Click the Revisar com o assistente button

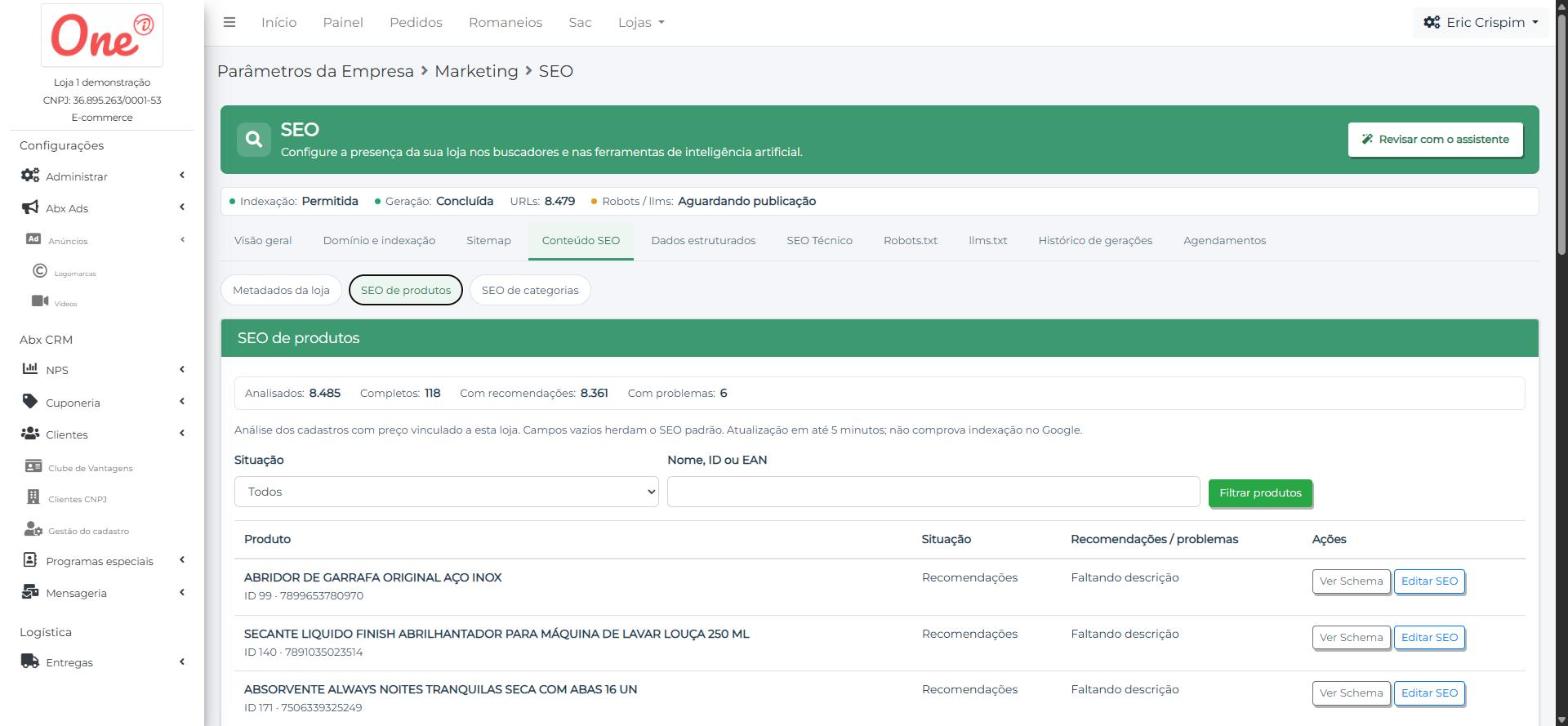pos(1435,139)
